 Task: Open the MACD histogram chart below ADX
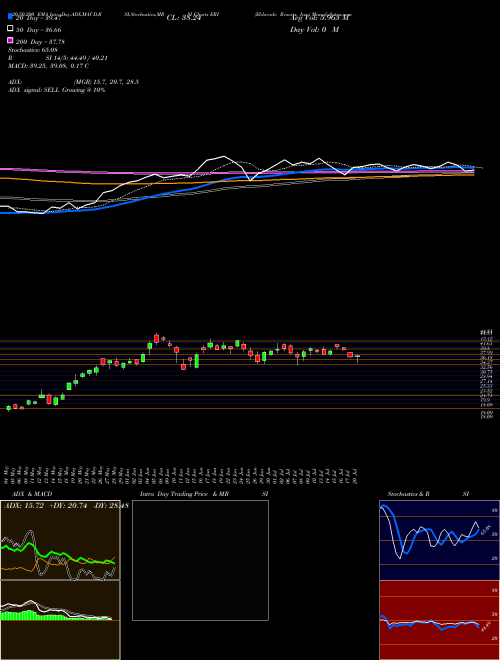click(x=60, y=620)
